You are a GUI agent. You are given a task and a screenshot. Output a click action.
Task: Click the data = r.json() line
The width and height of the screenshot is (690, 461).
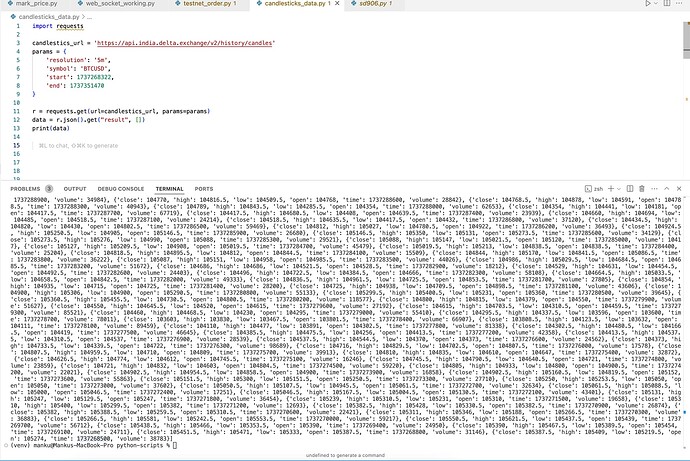(x=88, y=120)
